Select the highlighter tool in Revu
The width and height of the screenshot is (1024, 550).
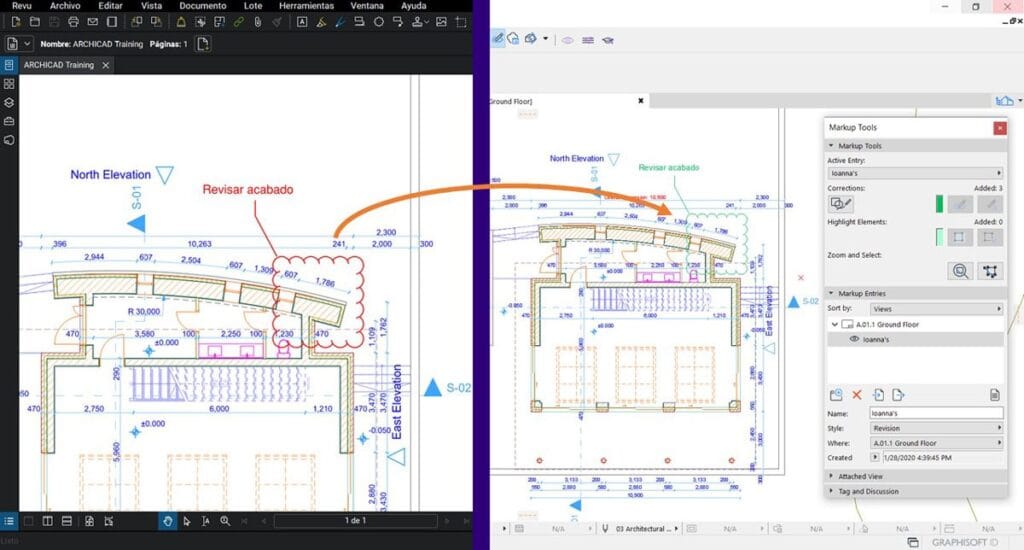321,22
